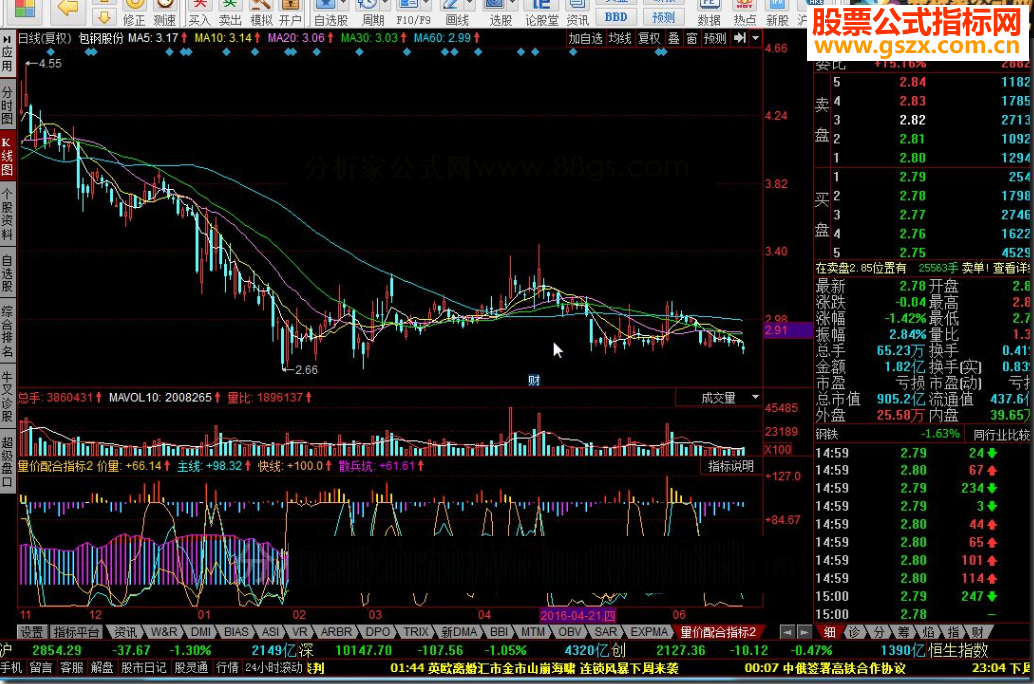Screen dimensions: 1034x684
Task: Toggle the chart header 预测 button
Action: coord(715,38)
